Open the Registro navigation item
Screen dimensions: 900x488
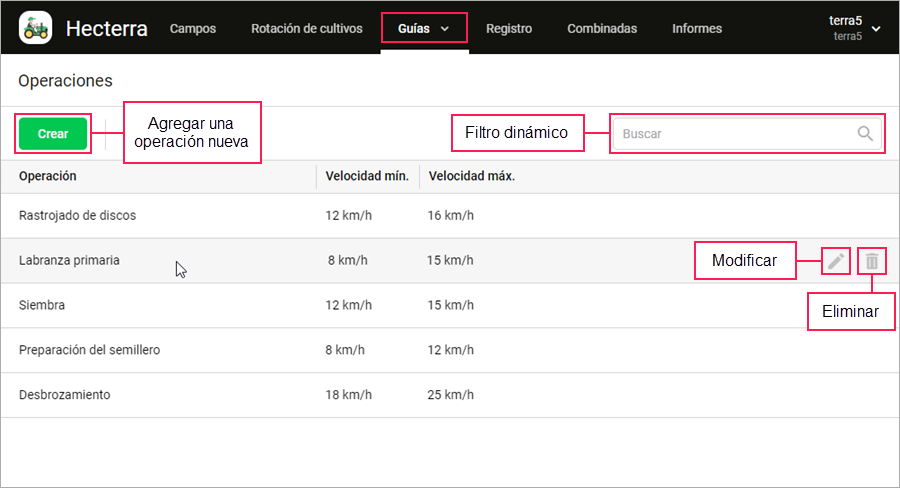click(x=509, y=29)
